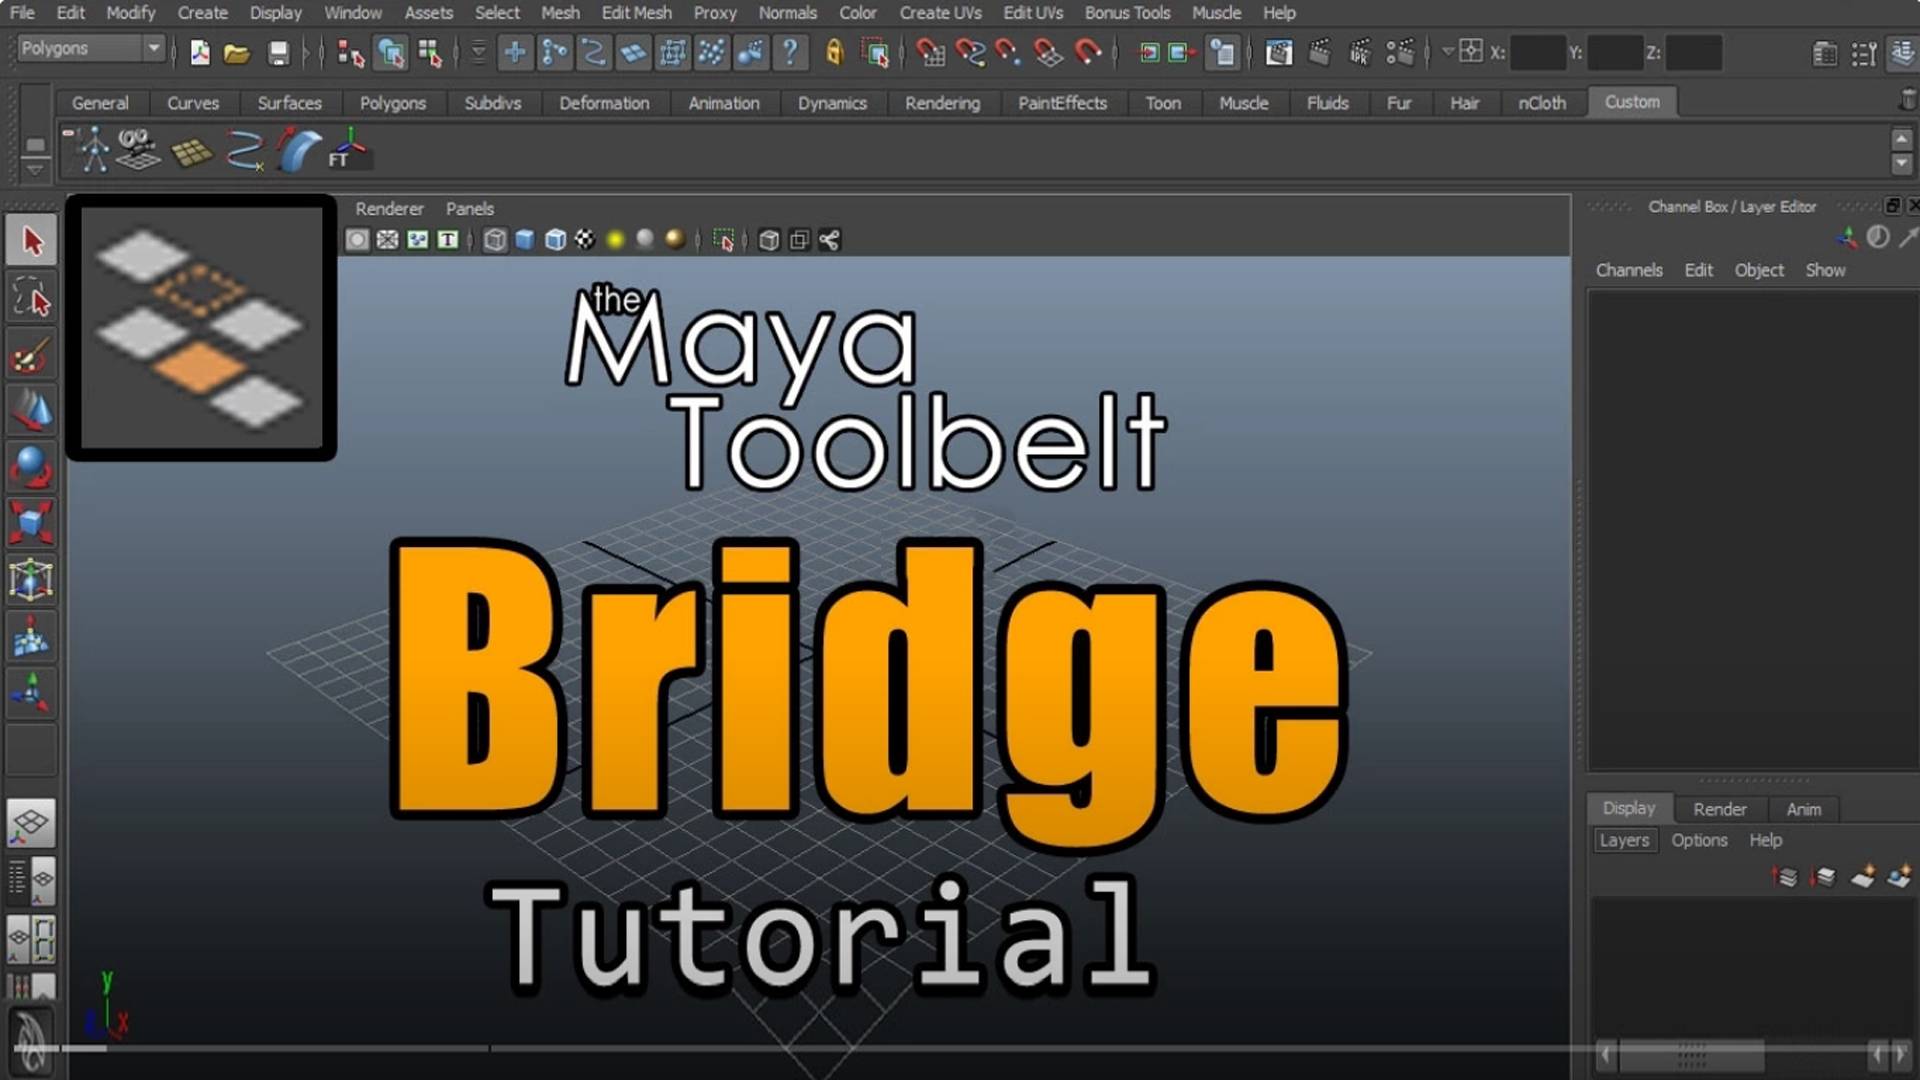This screenshot has height=1080, width=1920.
Task: Open the Anim layer tab
Action: tap(1804, 809)
